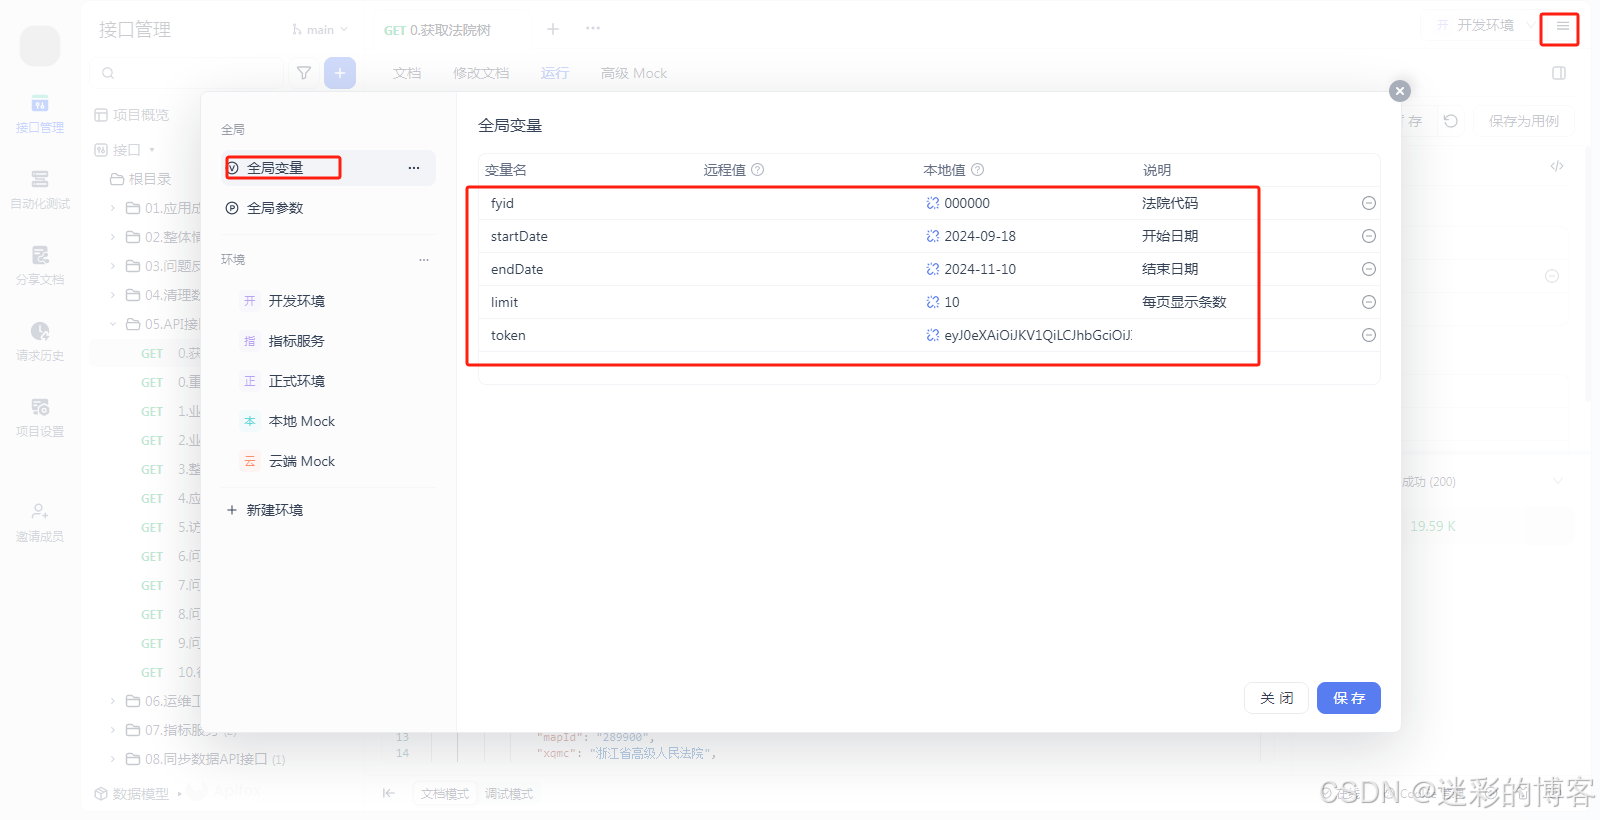This screenshot has height=820, width=1600.
Task: Select the GET 0.获取法院树 tab
Action: coord(437,30)
